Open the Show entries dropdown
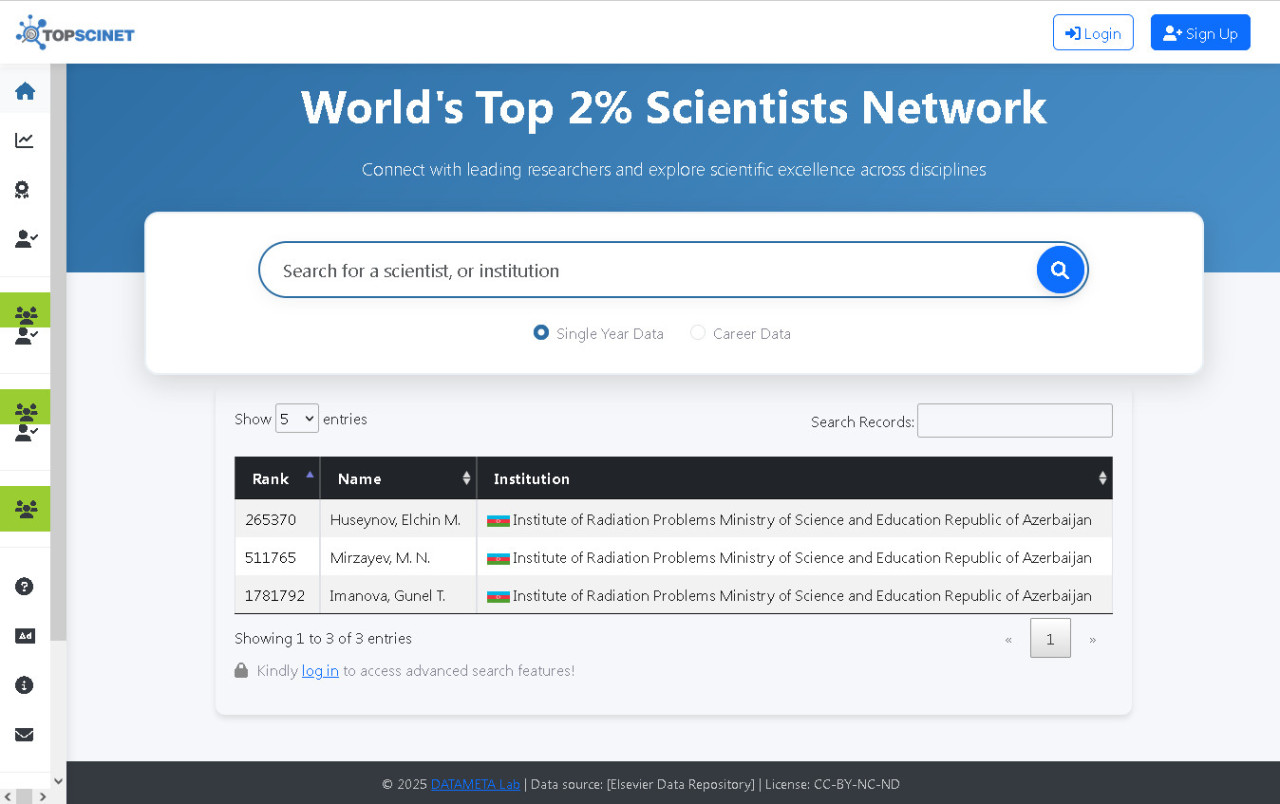The height and width of the screenshot is (804, 1280). pos(297,419)
